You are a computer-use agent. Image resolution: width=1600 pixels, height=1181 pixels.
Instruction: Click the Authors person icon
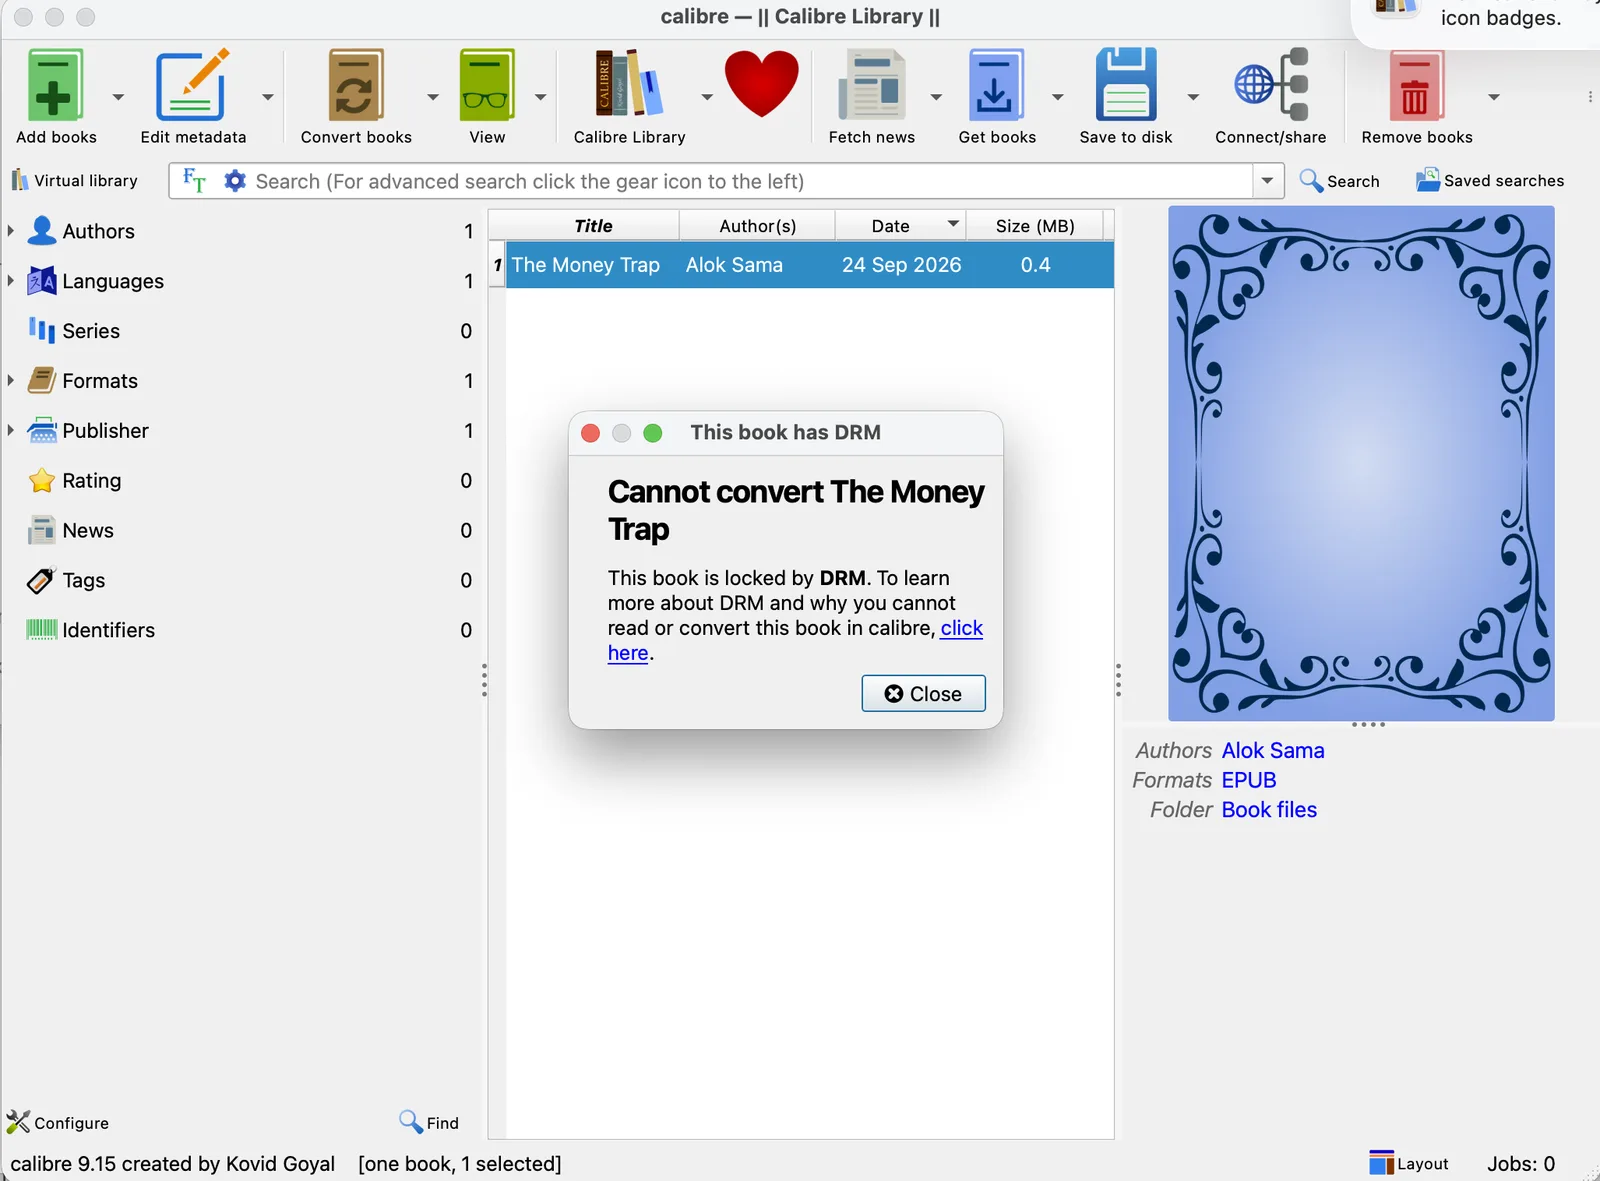click(x=42, y=231)
